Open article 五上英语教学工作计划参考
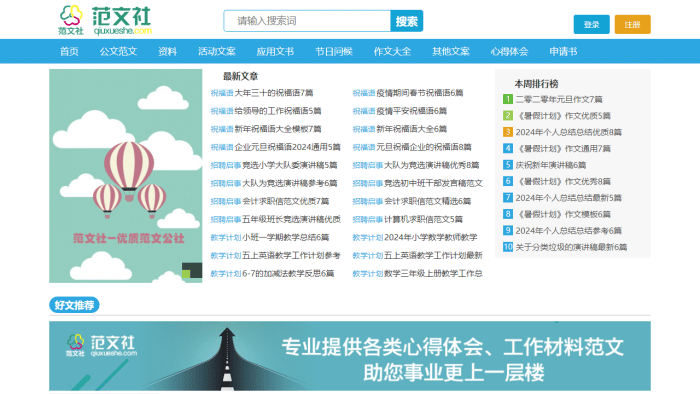This screenshot has height=394, width=700. 292,255
